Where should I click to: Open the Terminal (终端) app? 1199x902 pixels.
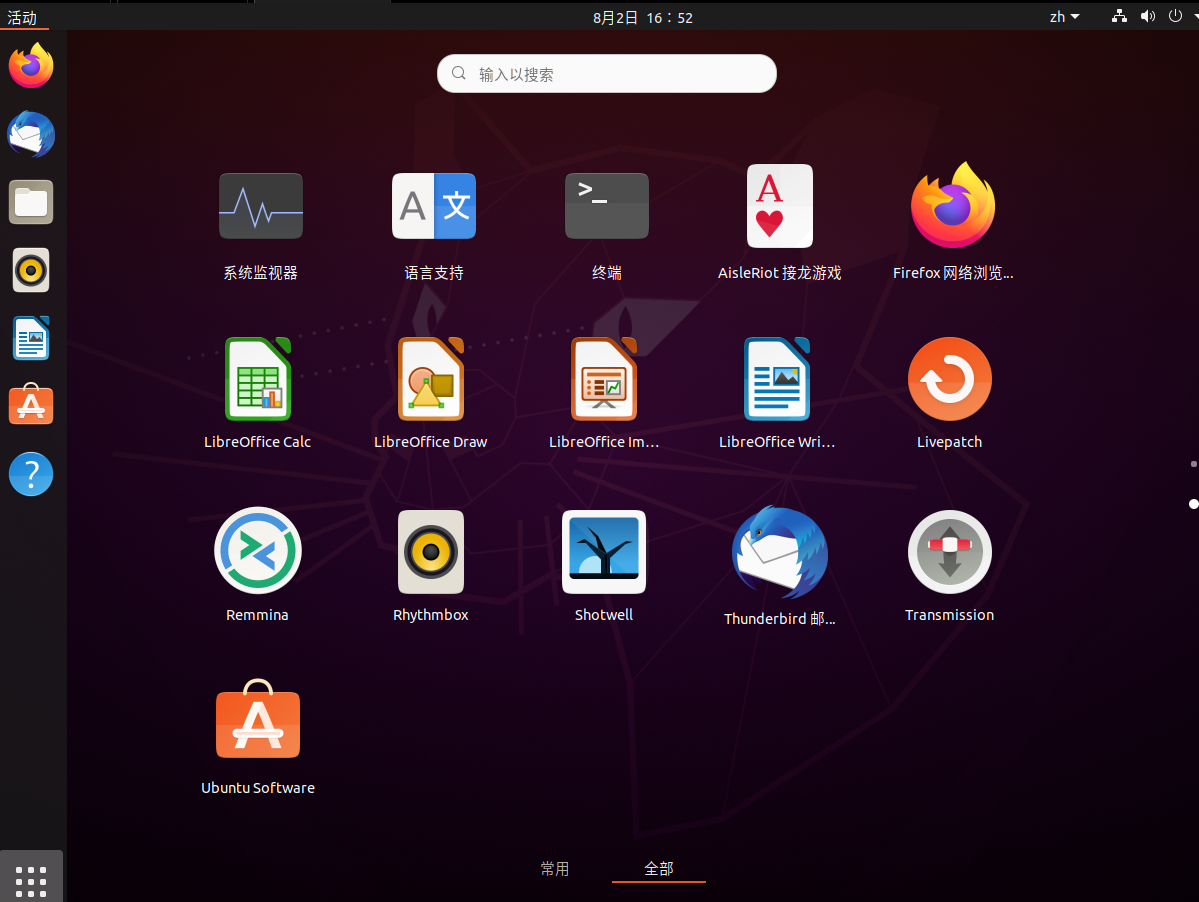[606, 206]
